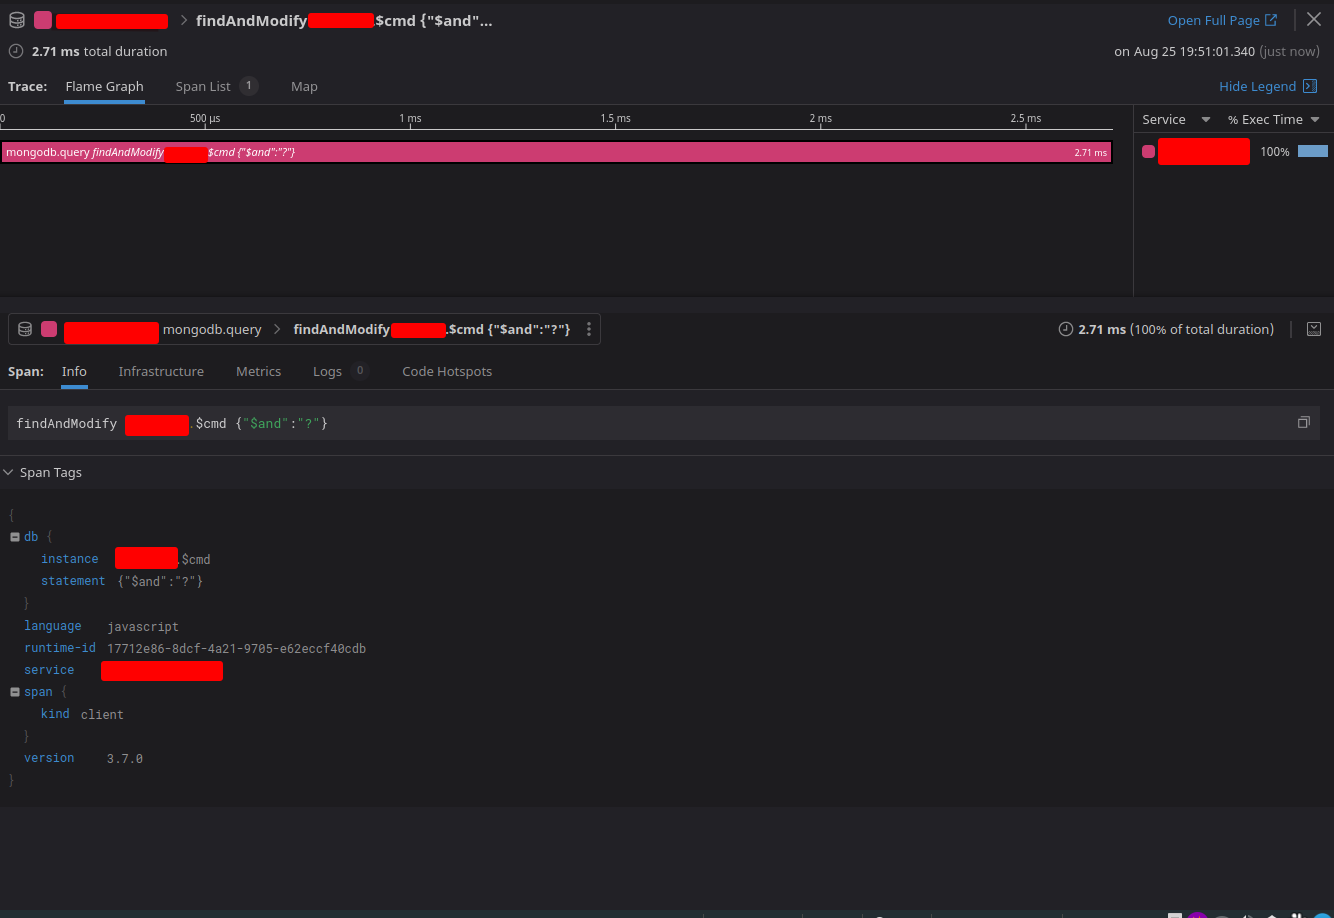
Task: Collapse the span tag group
Action: 15,692
